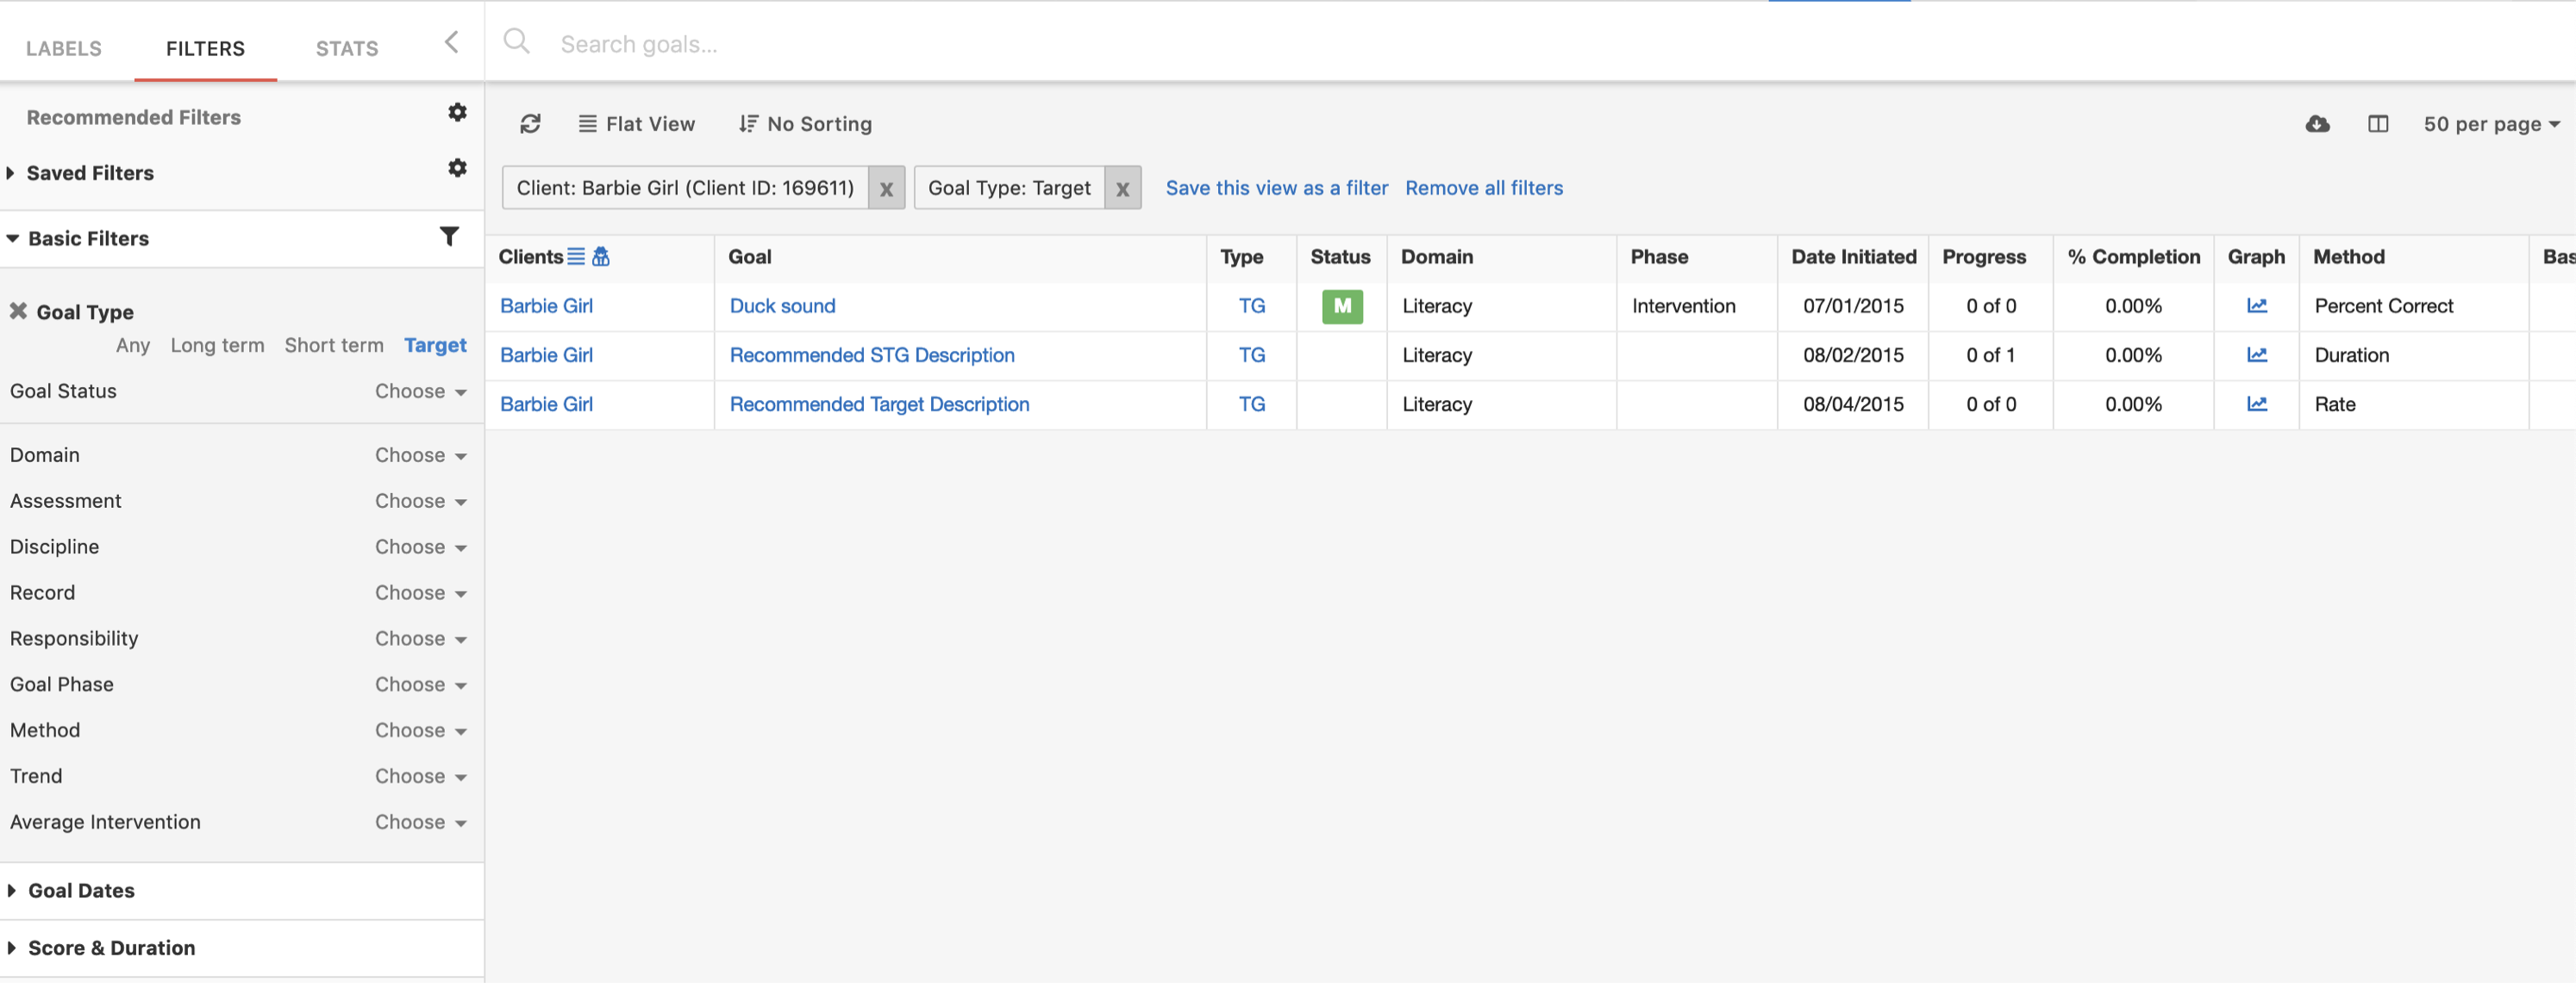Click the Clients group people icon in header

[x=600, y=257]
